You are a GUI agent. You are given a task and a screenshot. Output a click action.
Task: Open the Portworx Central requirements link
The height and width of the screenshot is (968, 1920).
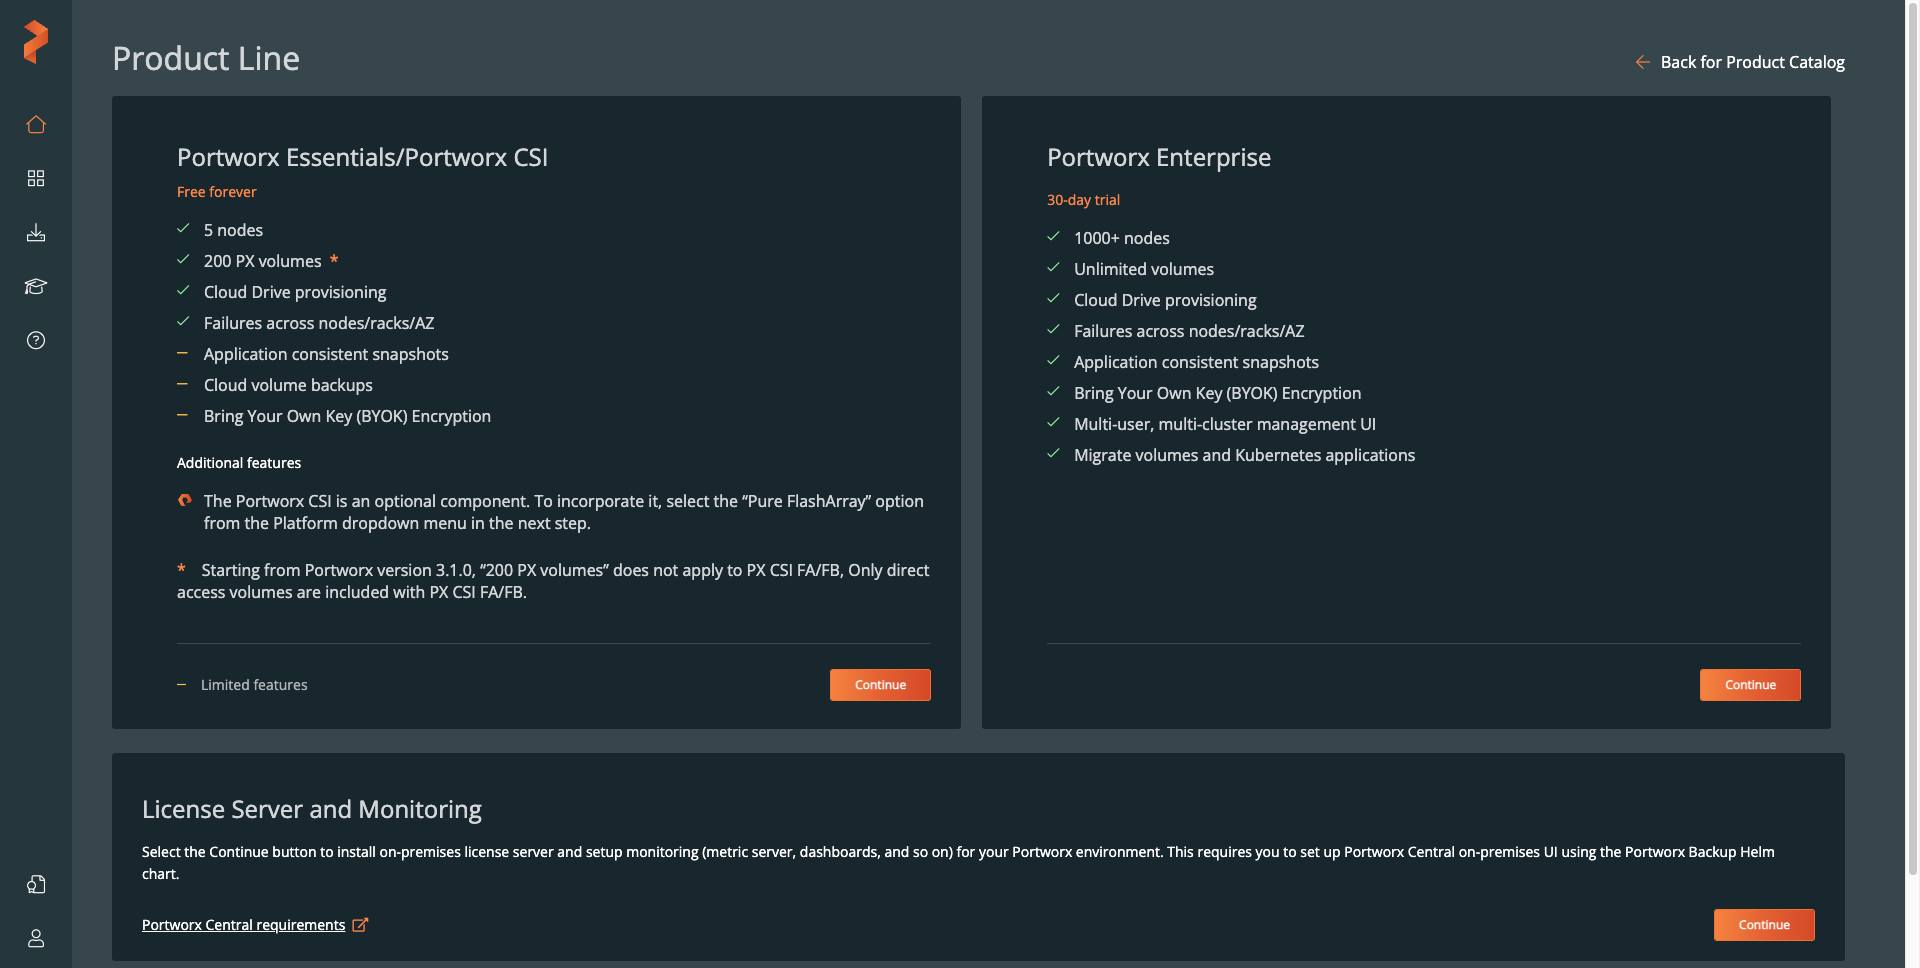coord(243,925)
